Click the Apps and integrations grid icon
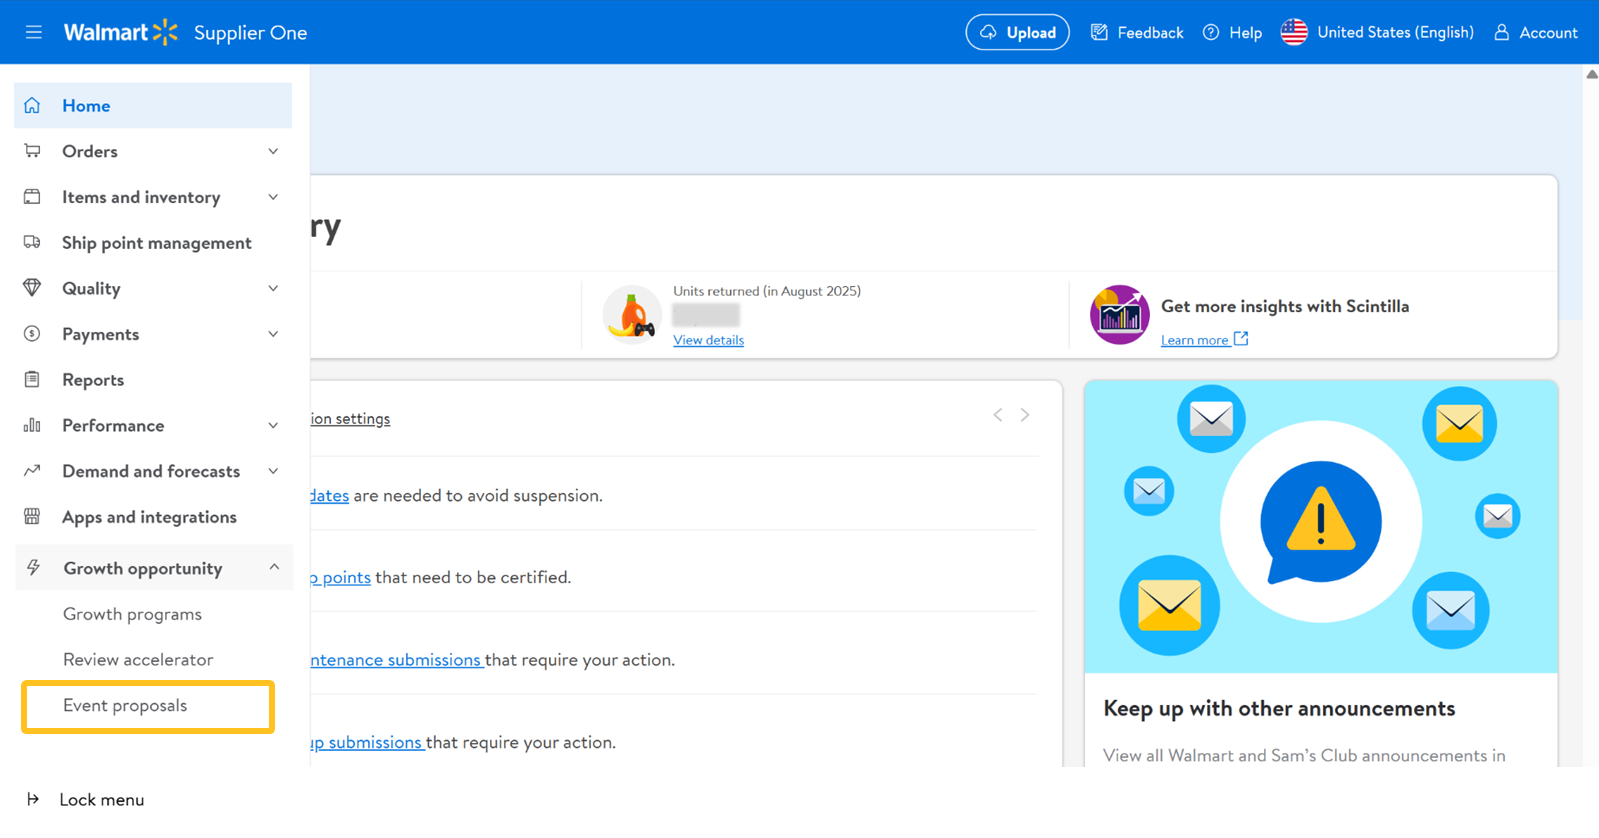 tap(32, 516)
